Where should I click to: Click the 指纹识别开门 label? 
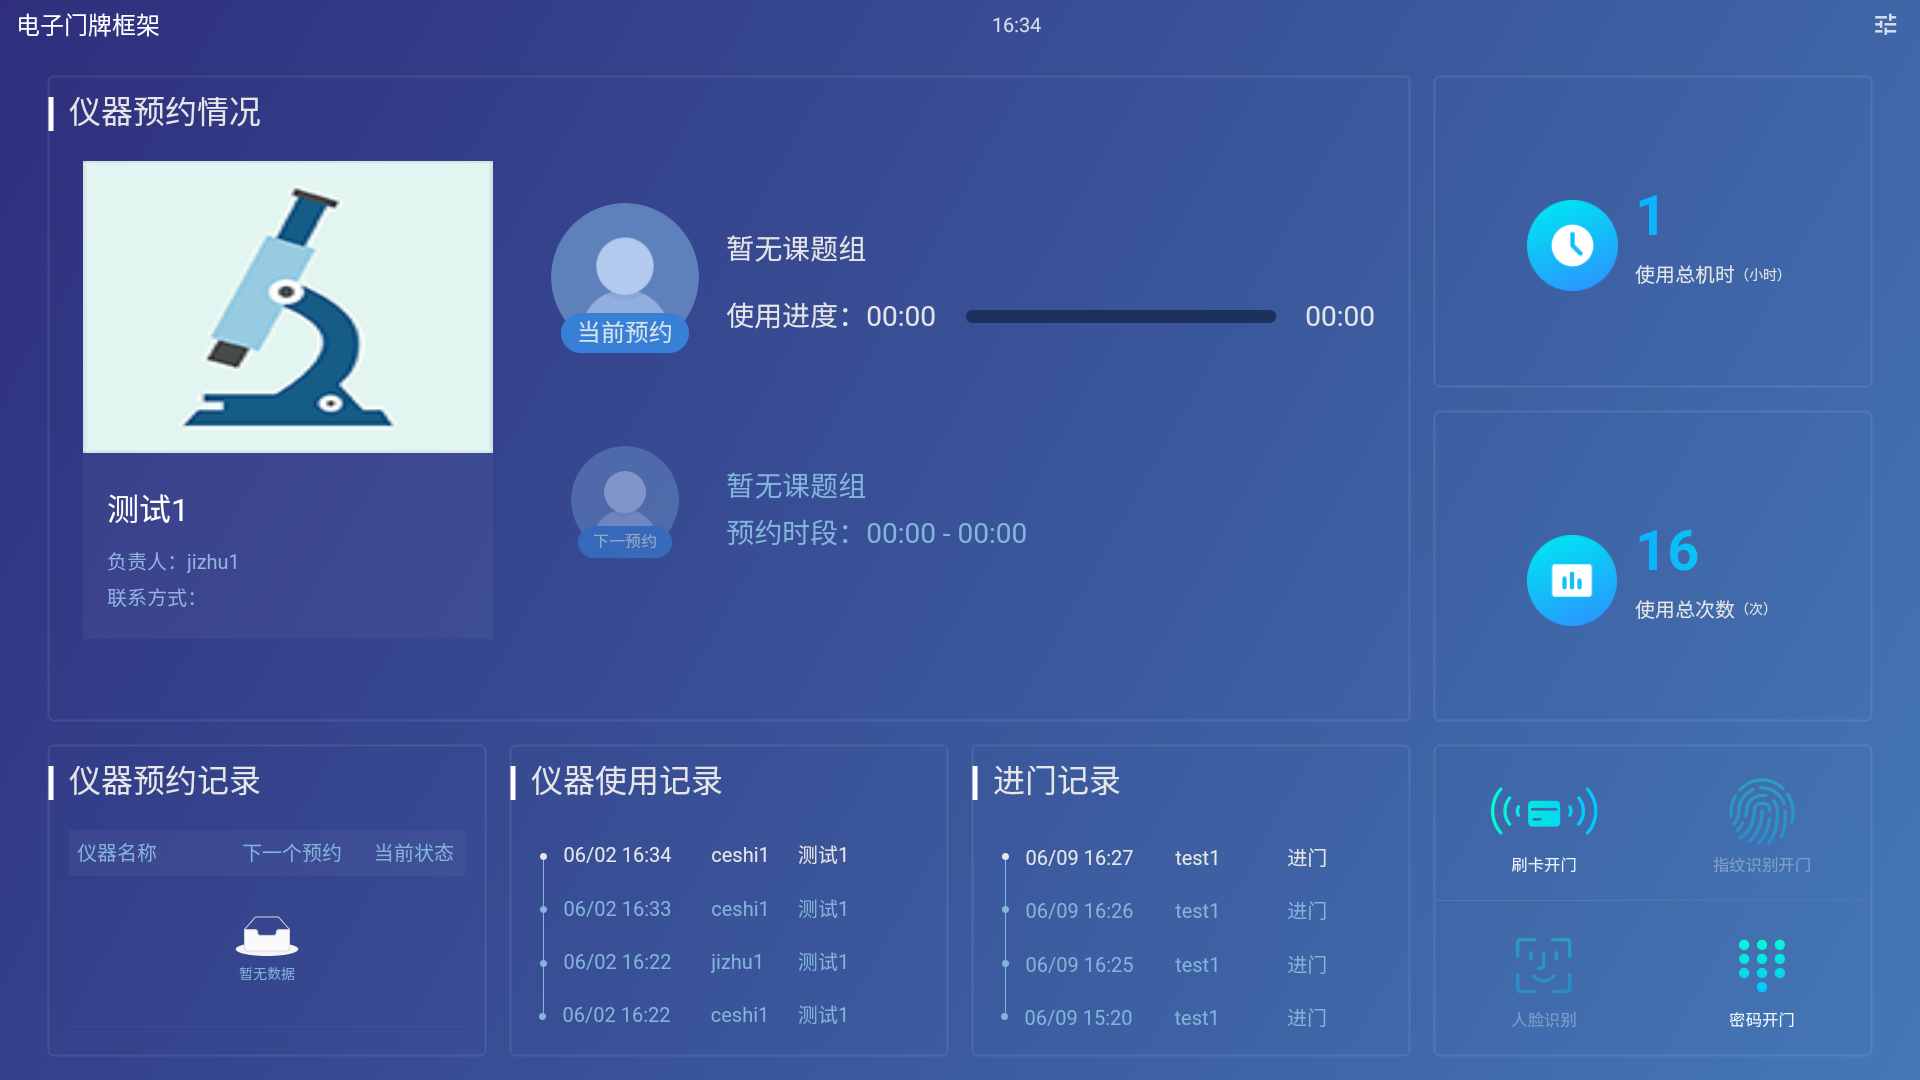(x=1762, y=865)
